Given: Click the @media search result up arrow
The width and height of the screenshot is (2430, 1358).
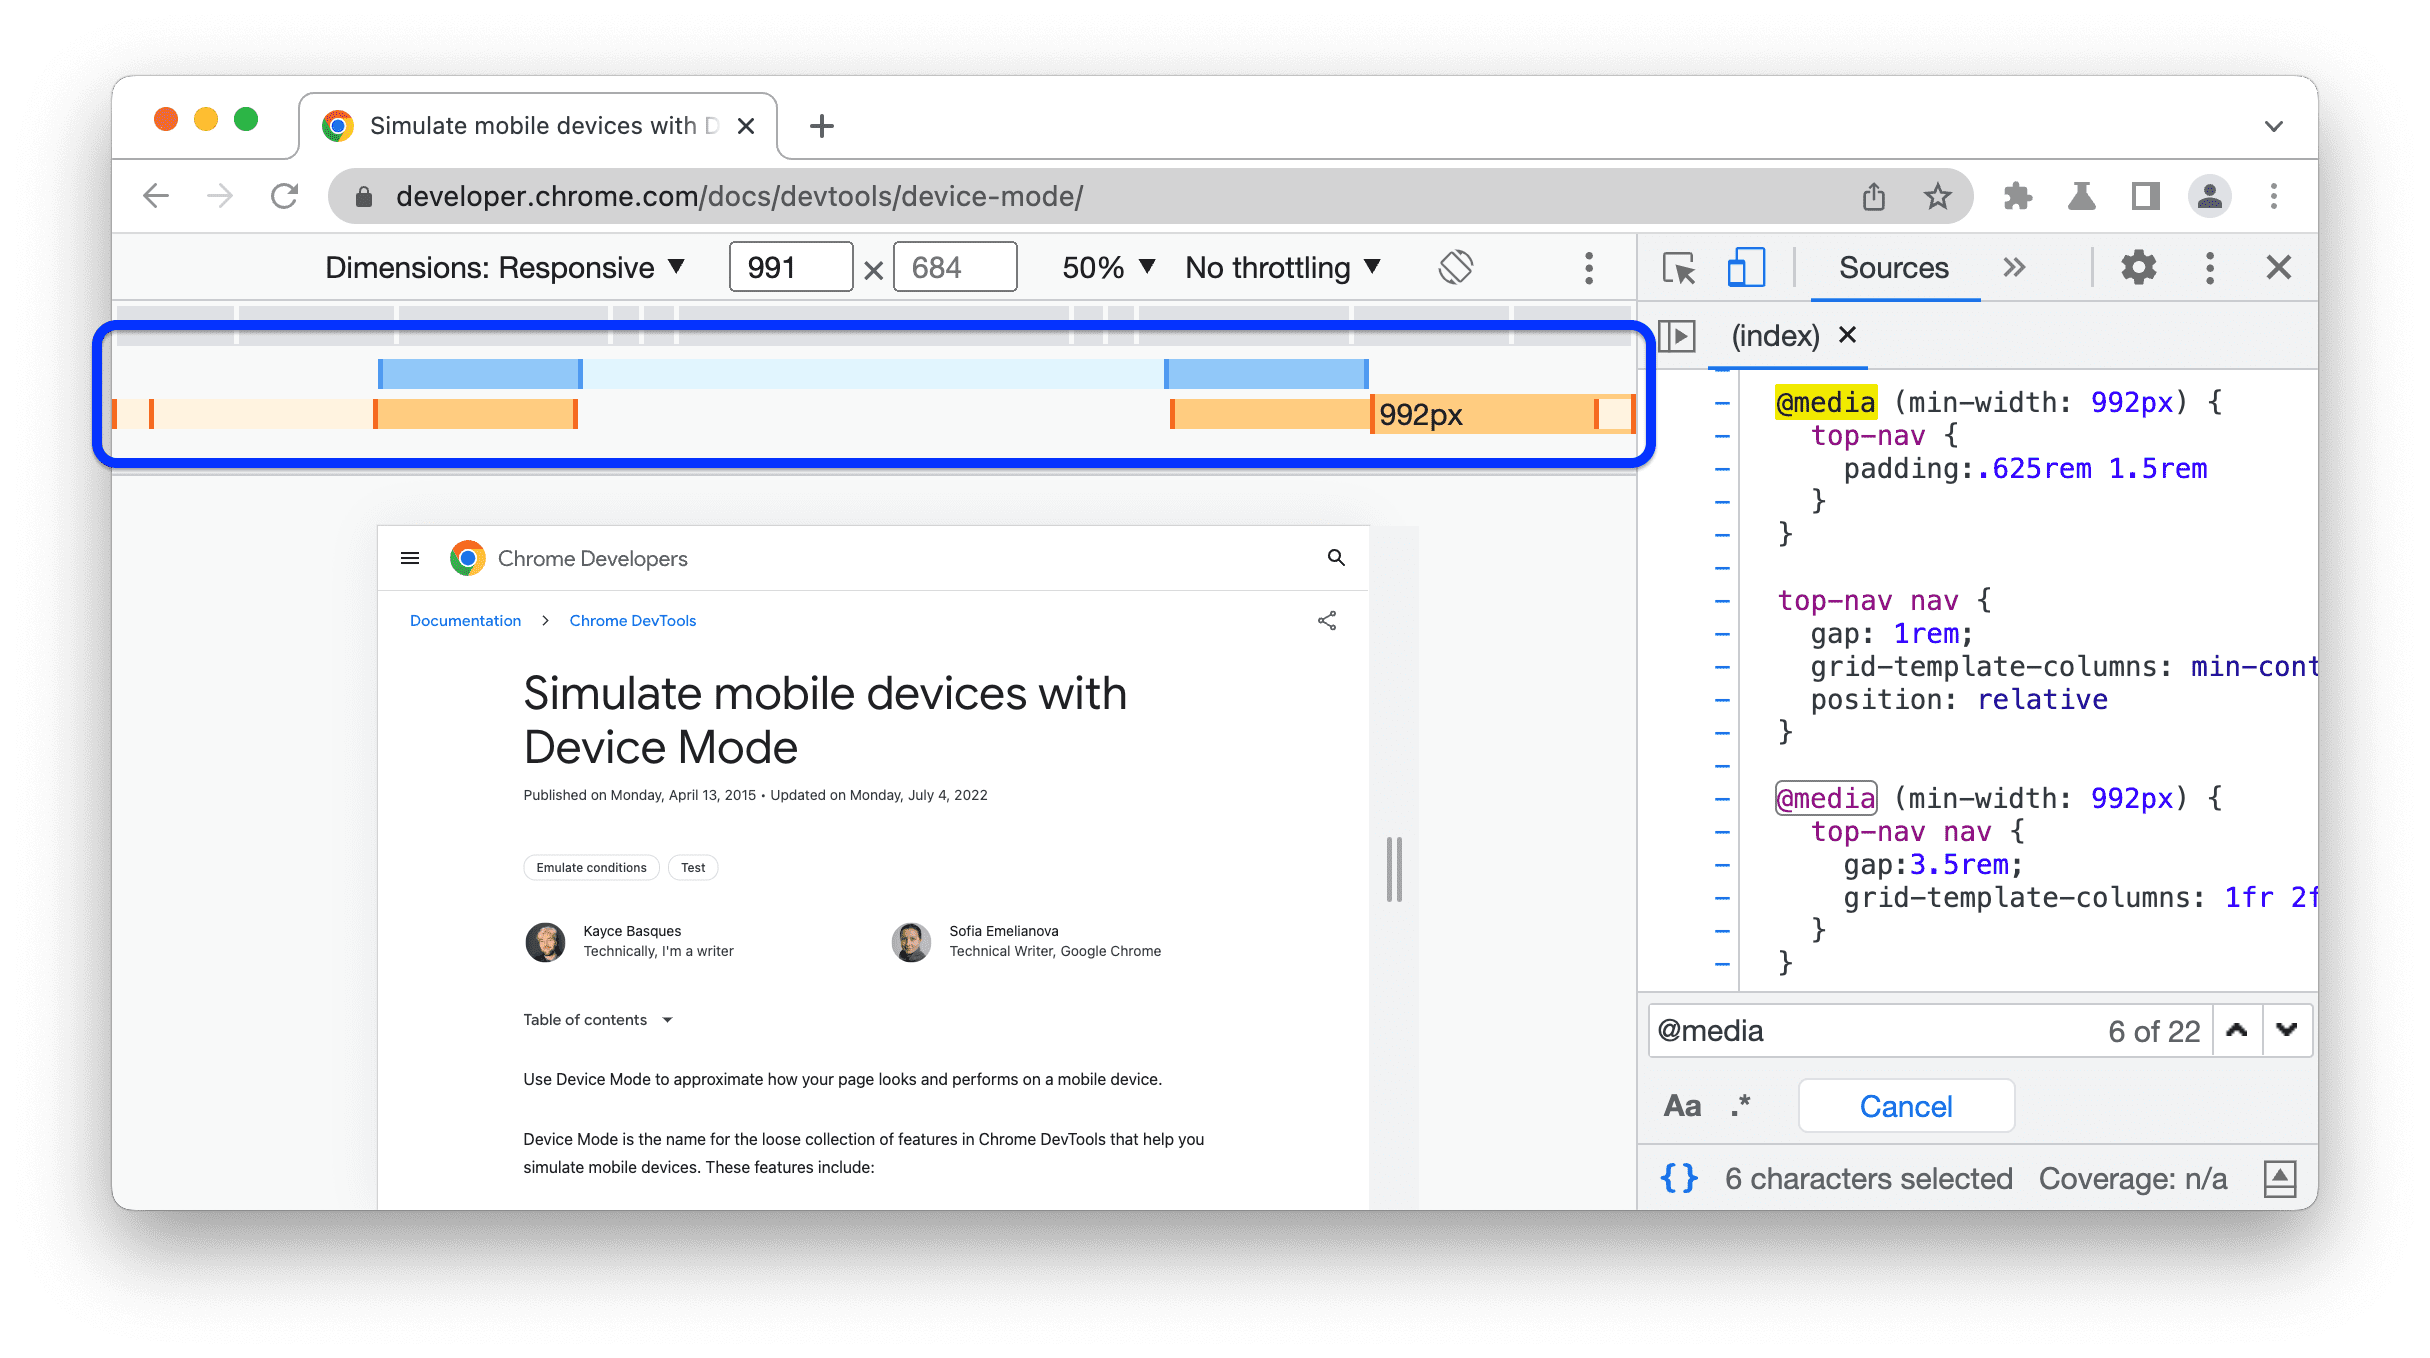Looking at the screenshot, I should [x=2238, y=1031].
